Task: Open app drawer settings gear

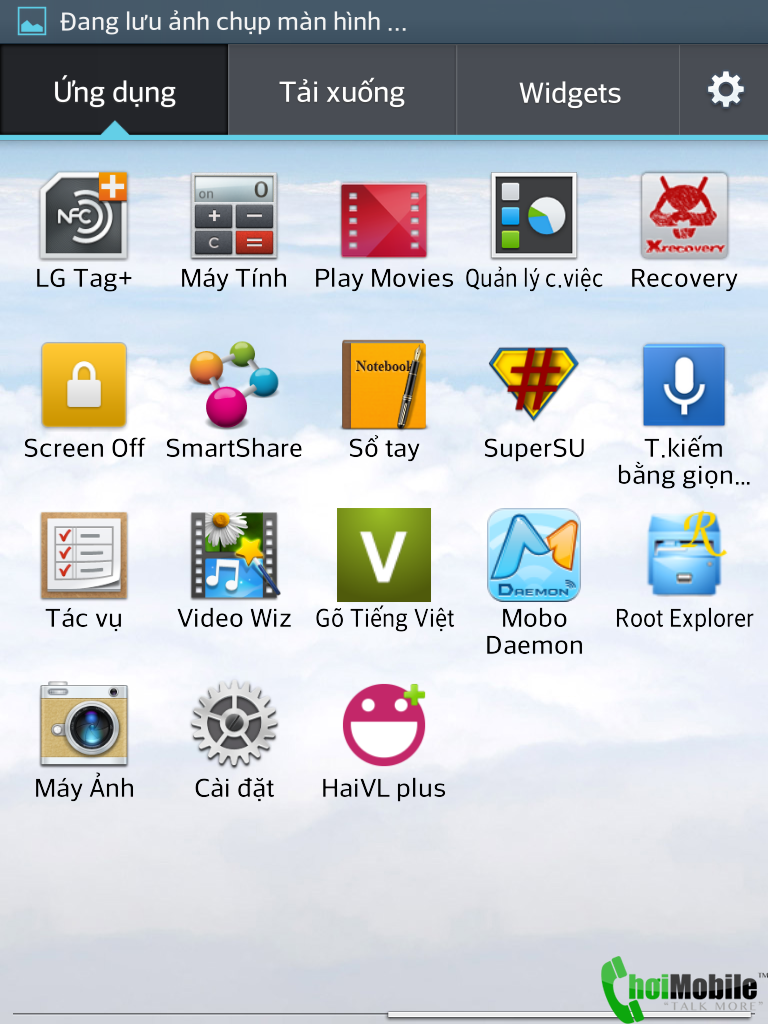Action: (726, 90)
